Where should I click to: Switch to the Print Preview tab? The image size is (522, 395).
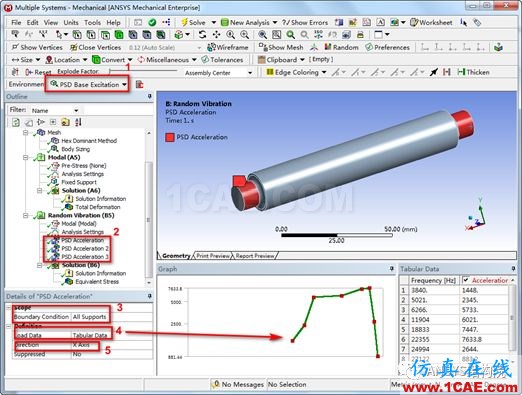tap(213, 256)
